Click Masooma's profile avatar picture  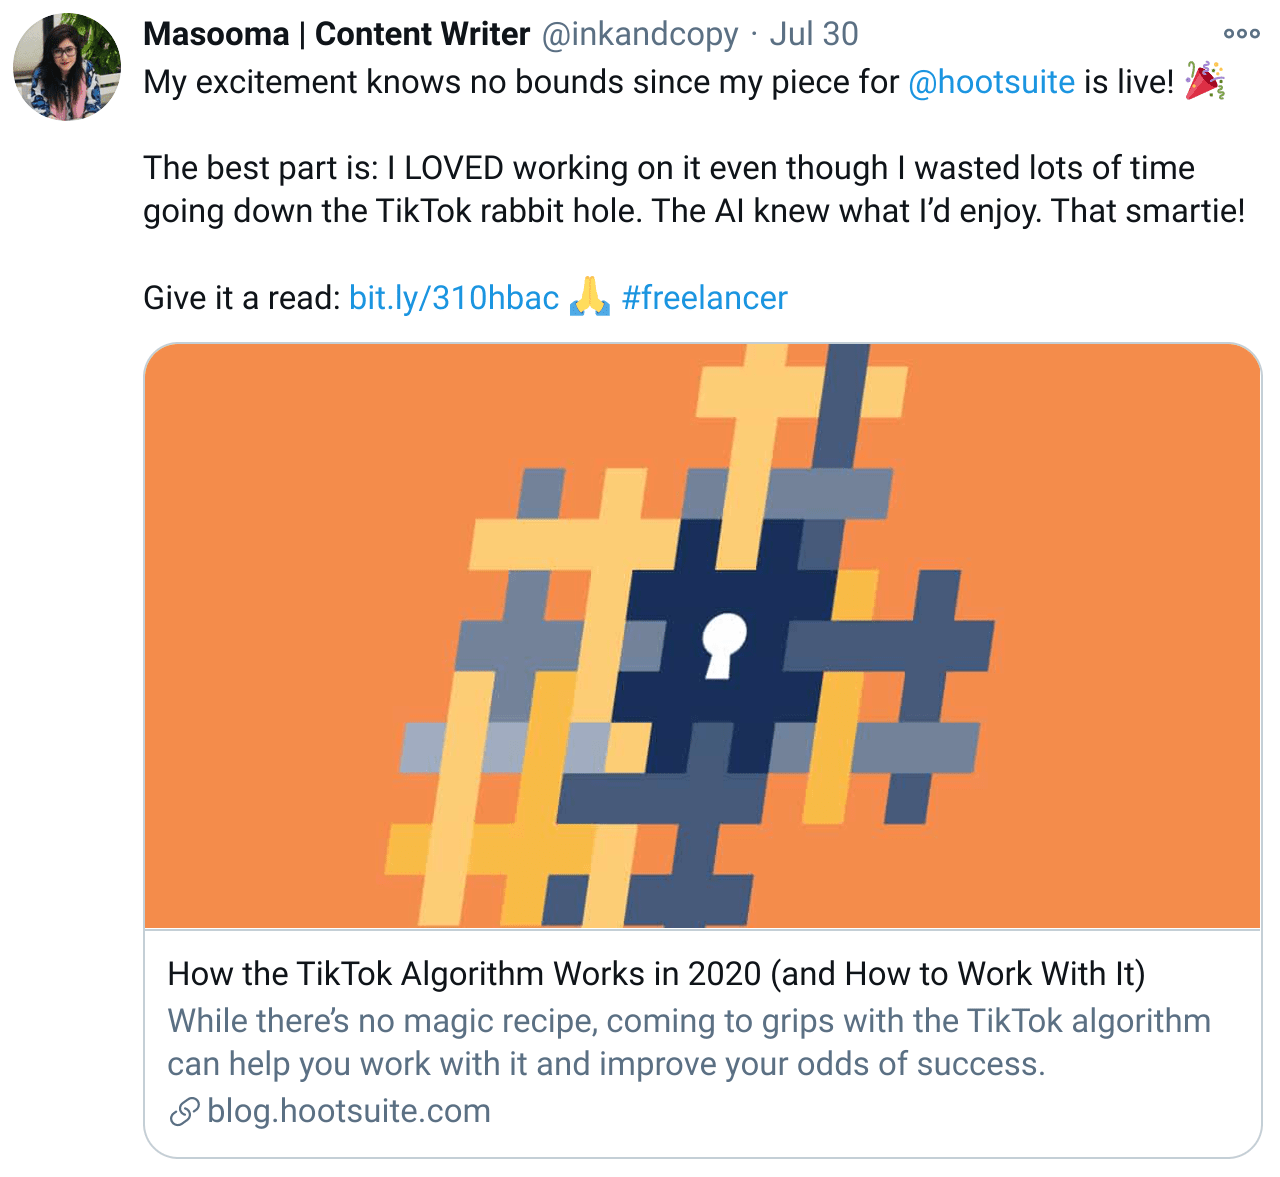point(67,67)
